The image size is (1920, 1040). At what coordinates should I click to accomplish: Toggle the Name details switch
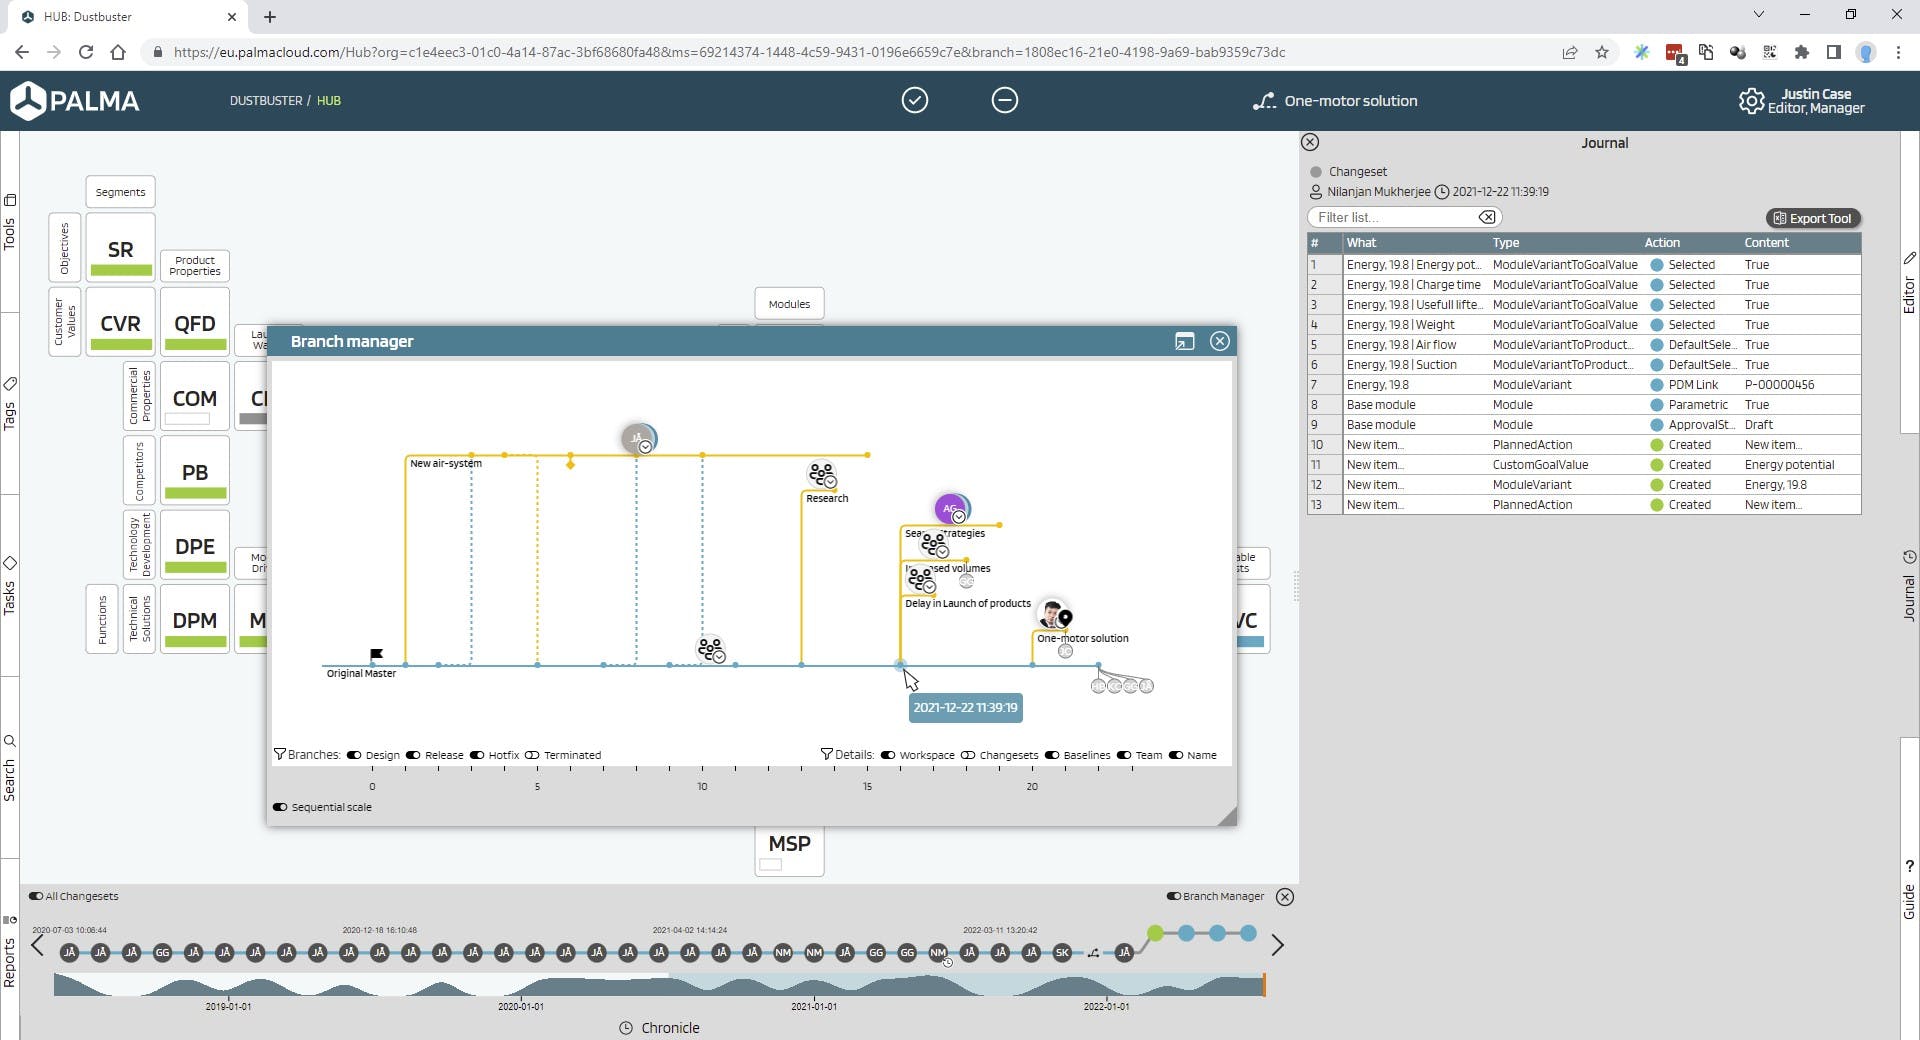tap(1176, 755)
